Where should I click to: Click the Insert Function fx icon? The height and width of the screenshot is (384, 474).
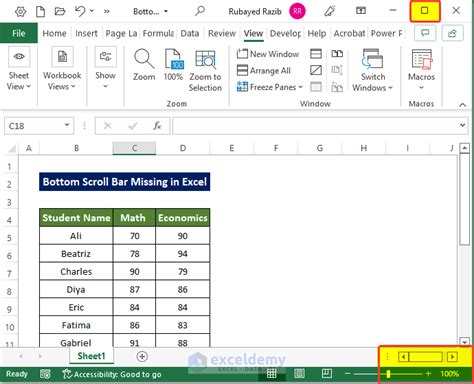pos(157,126)
